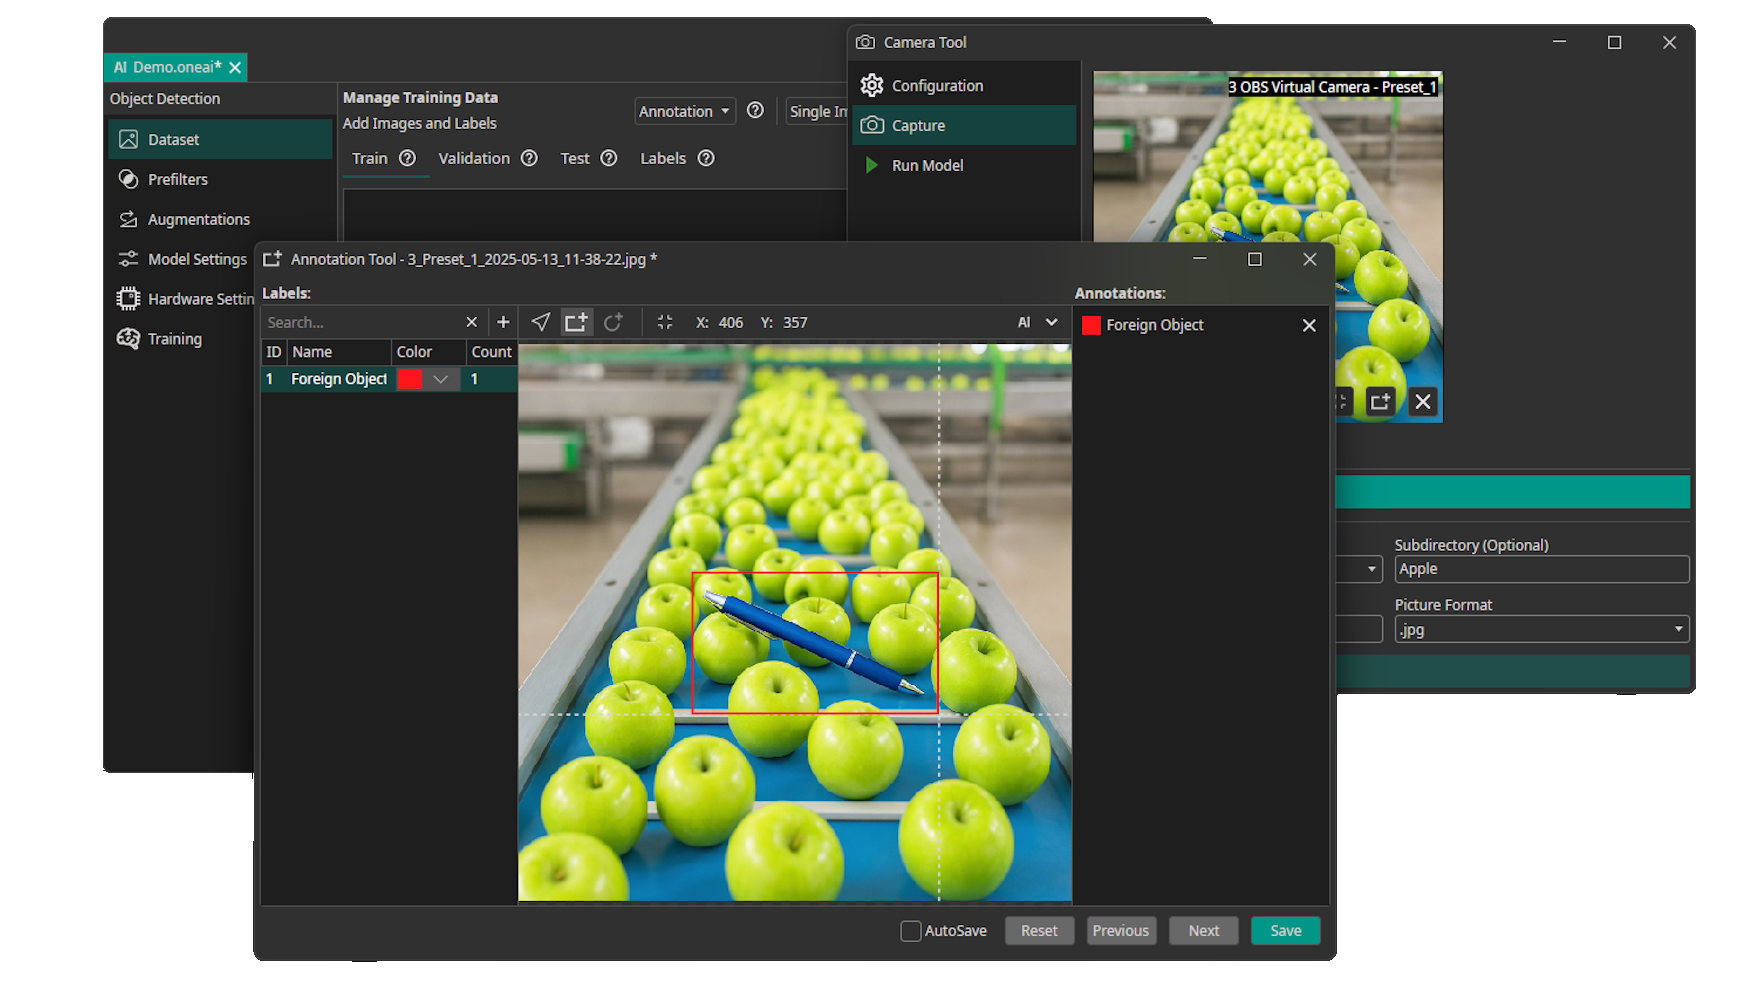The width and height of the screenshot is (1760, 990).
Task: Click the Subdirectory field containing Apple
Action: pyautogui.click(x=1541, y=569)
